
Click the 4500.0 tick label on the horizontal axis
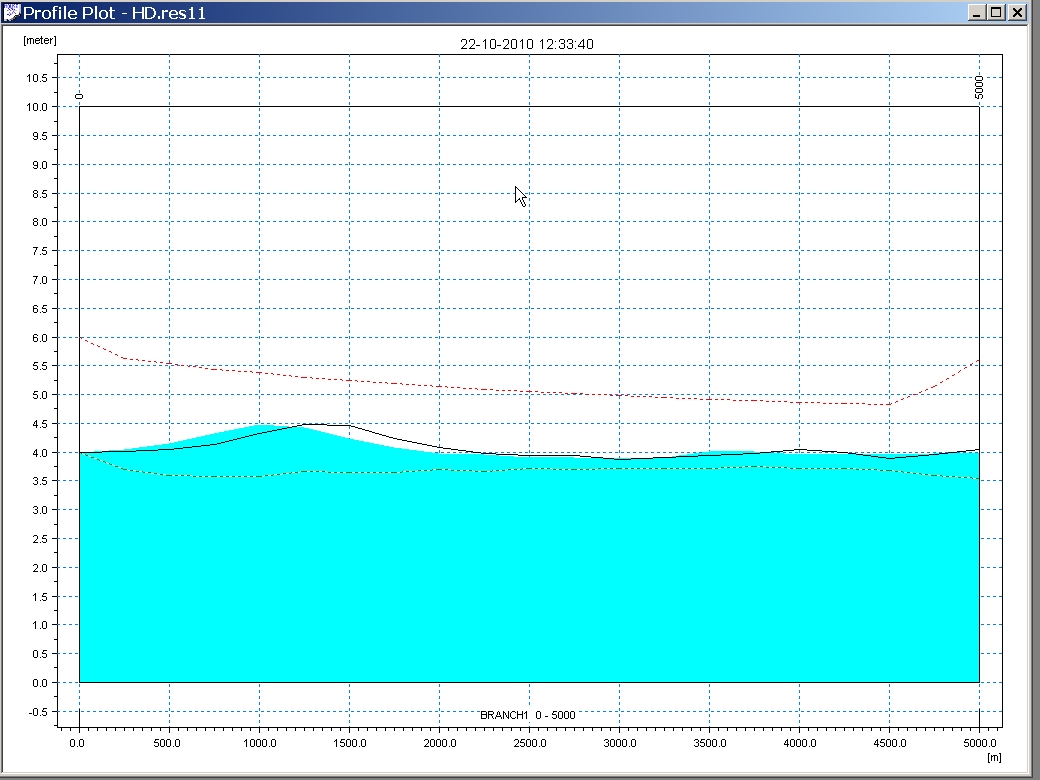889,744
